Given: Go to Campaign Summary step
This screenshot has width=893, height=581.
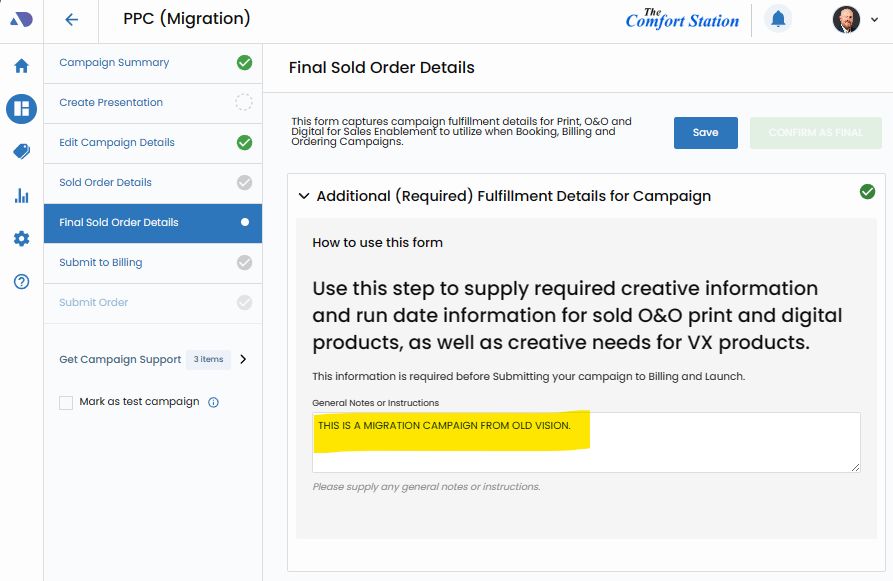Looking at the screenshot, I should tap(114, 63).
